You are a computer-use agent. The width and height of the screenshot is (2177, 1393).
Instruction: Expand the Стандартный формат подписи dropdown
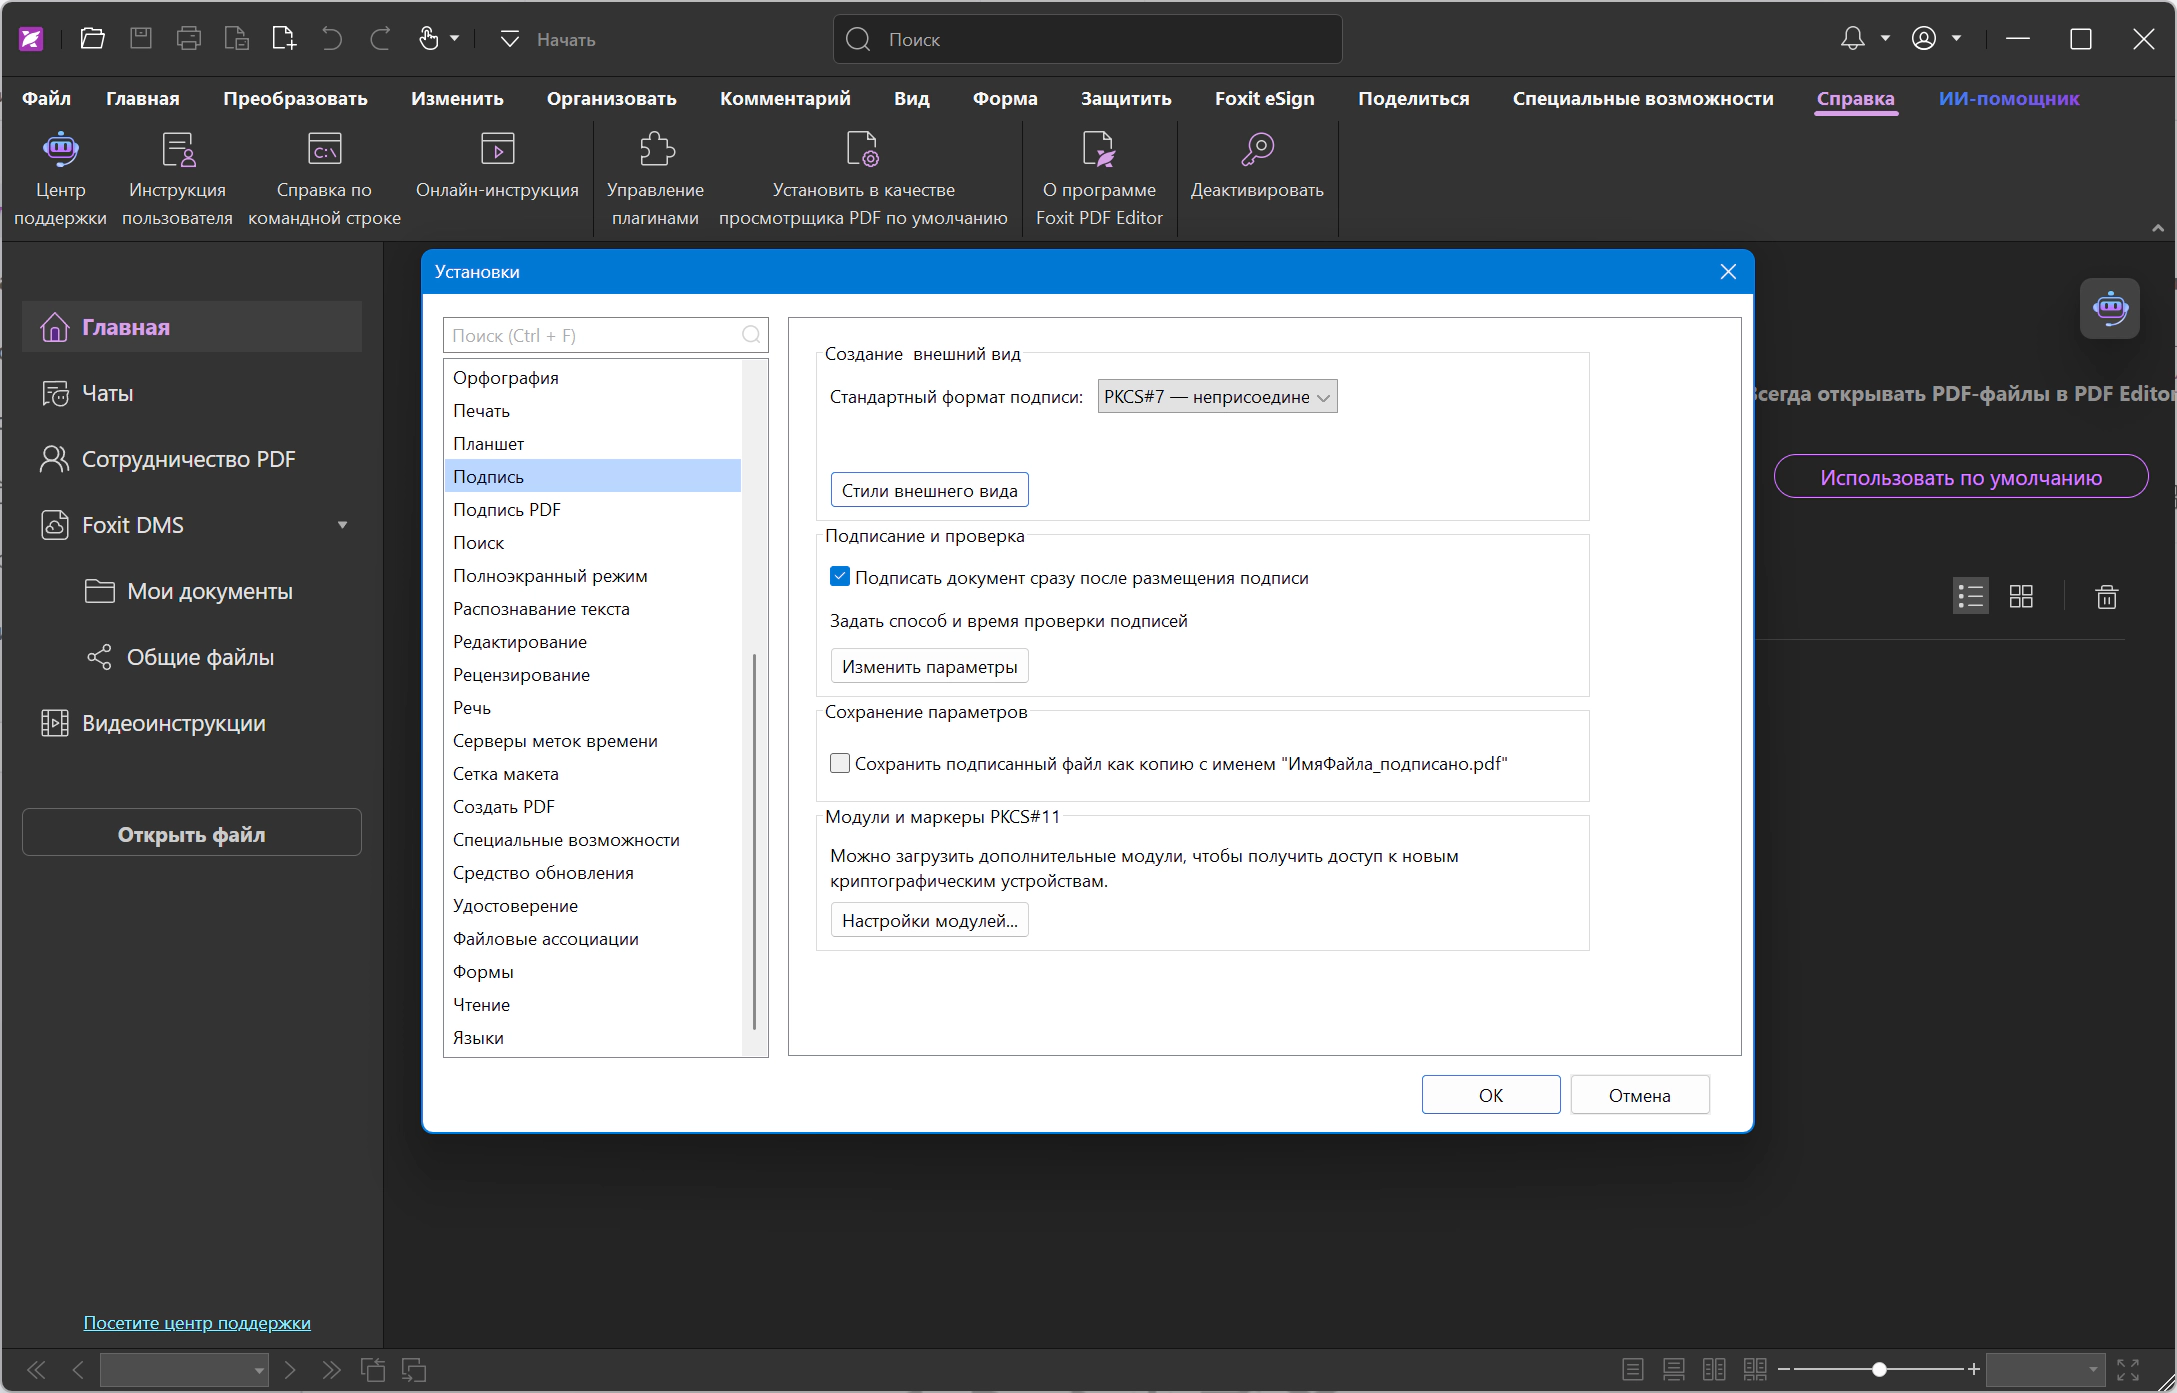click(x=1217, y=396)
